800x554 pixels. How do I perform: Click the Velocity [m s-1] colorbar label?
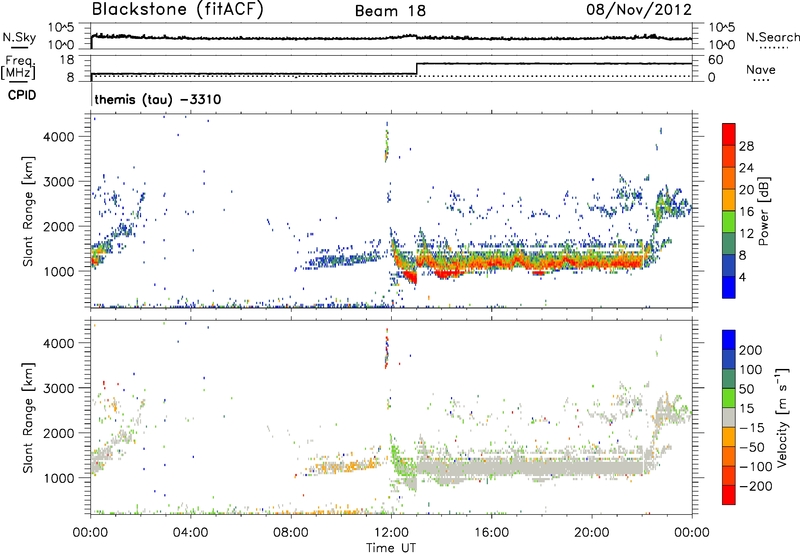(783, 417)
